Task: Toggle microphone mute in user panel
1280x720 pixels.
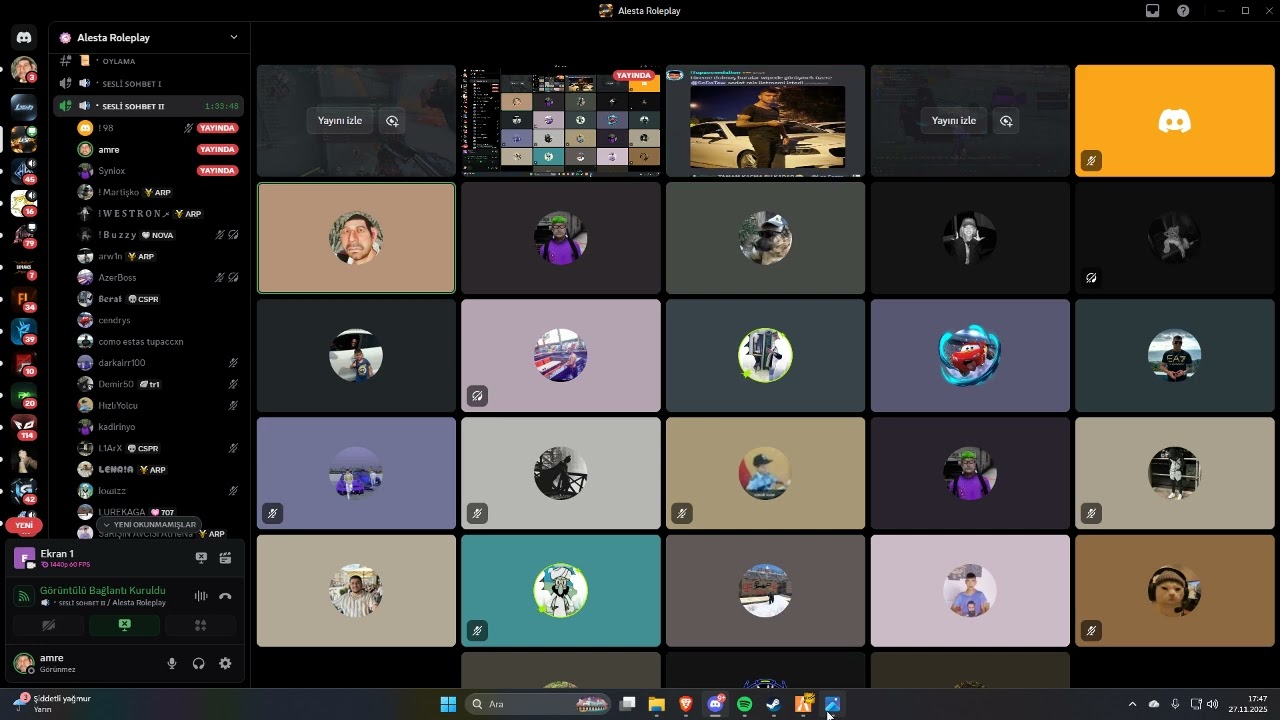Action: coord(172,663)
